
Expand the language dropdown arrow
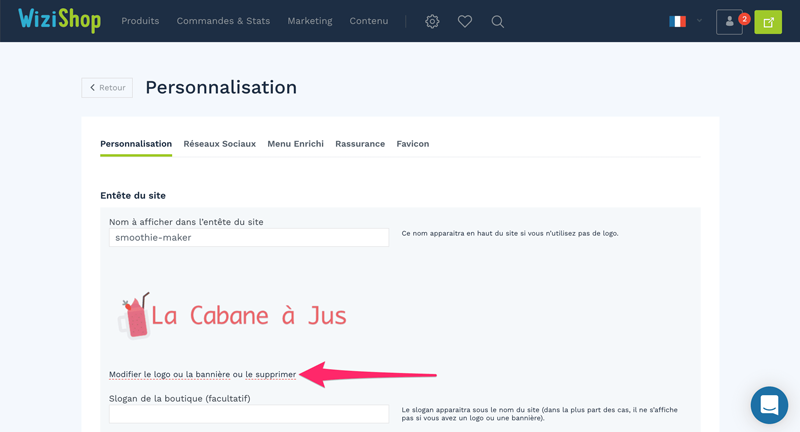699,21
